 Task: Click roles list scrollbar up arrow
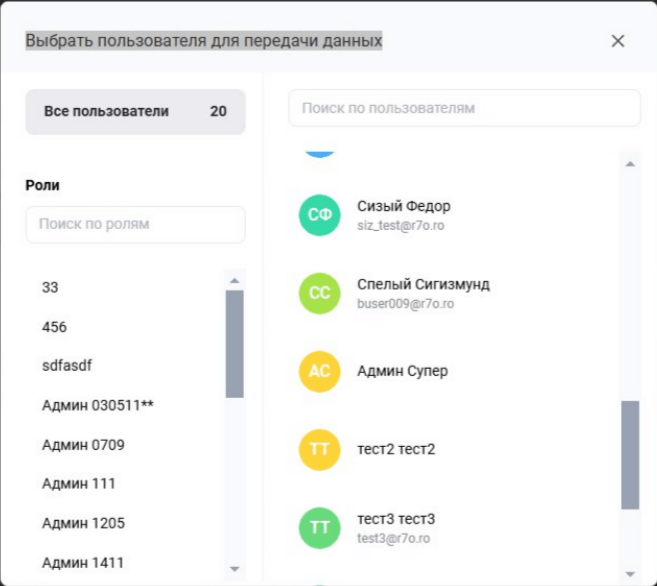(235, 281)
